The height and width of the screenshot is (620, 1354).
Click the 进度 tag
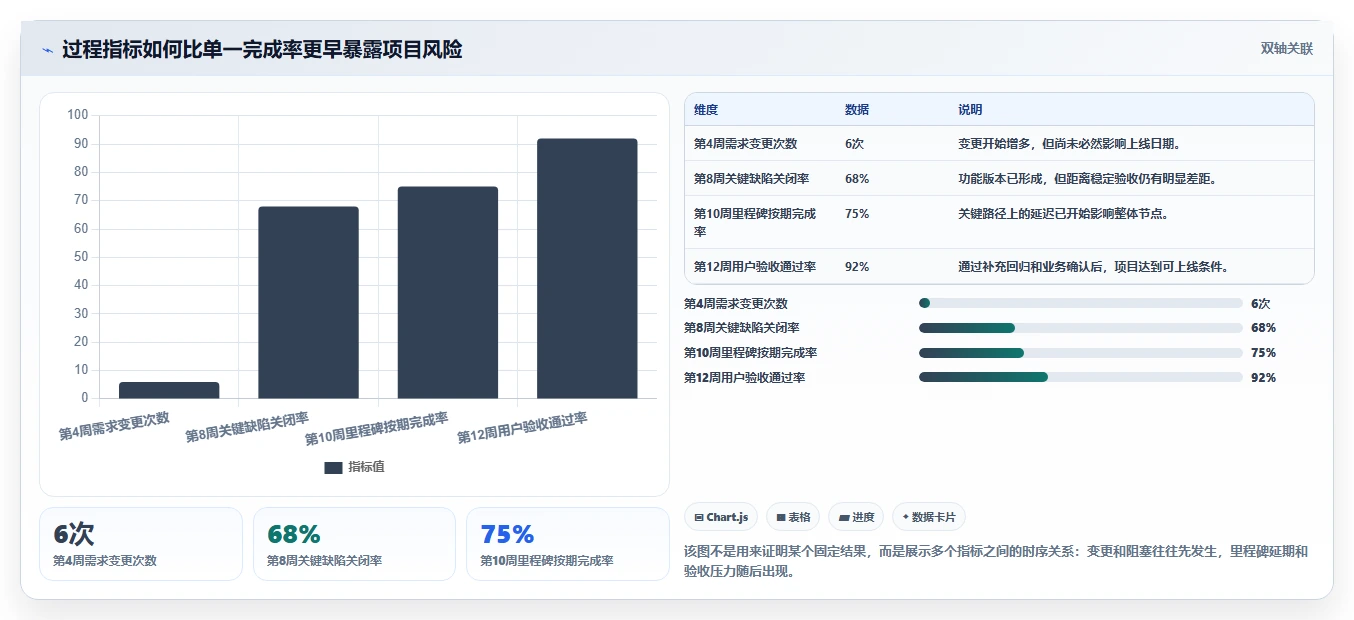click(x=856, y=517)
